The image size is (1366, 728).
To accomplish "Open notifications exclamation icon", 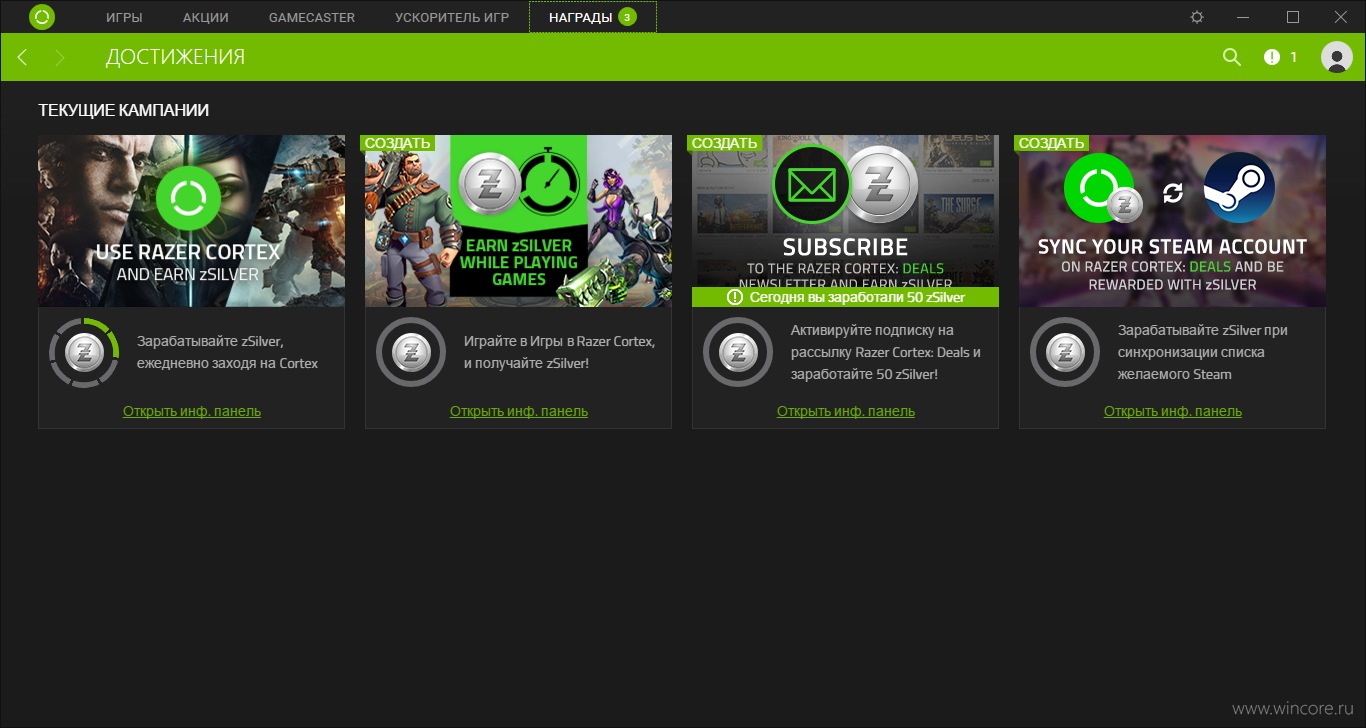I will (x=1271, y=57).
